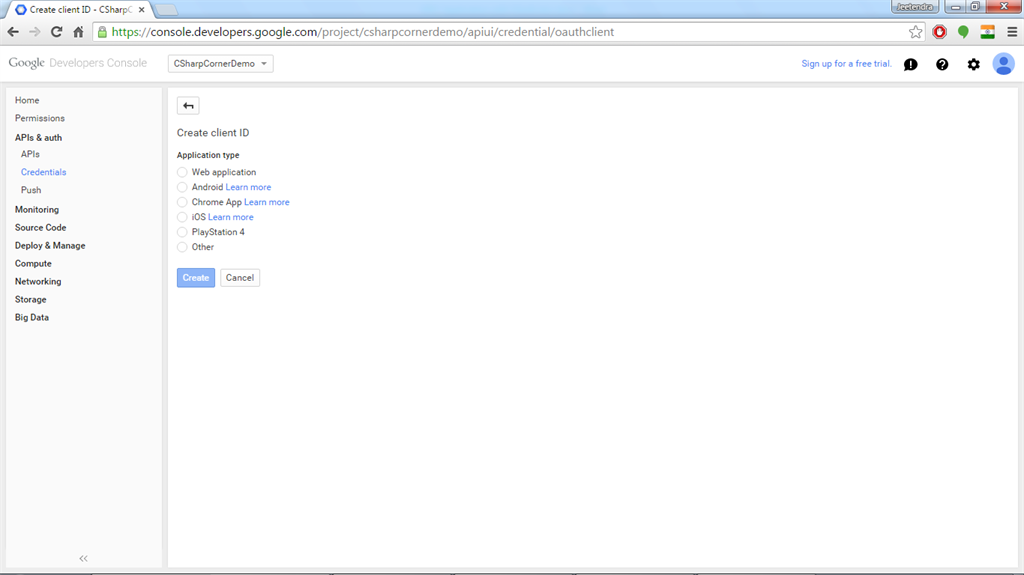The image size is (1024, 575).
Task: Open Permissions in the sidebar
Action: pyautogui.click(x=40, y=118)
